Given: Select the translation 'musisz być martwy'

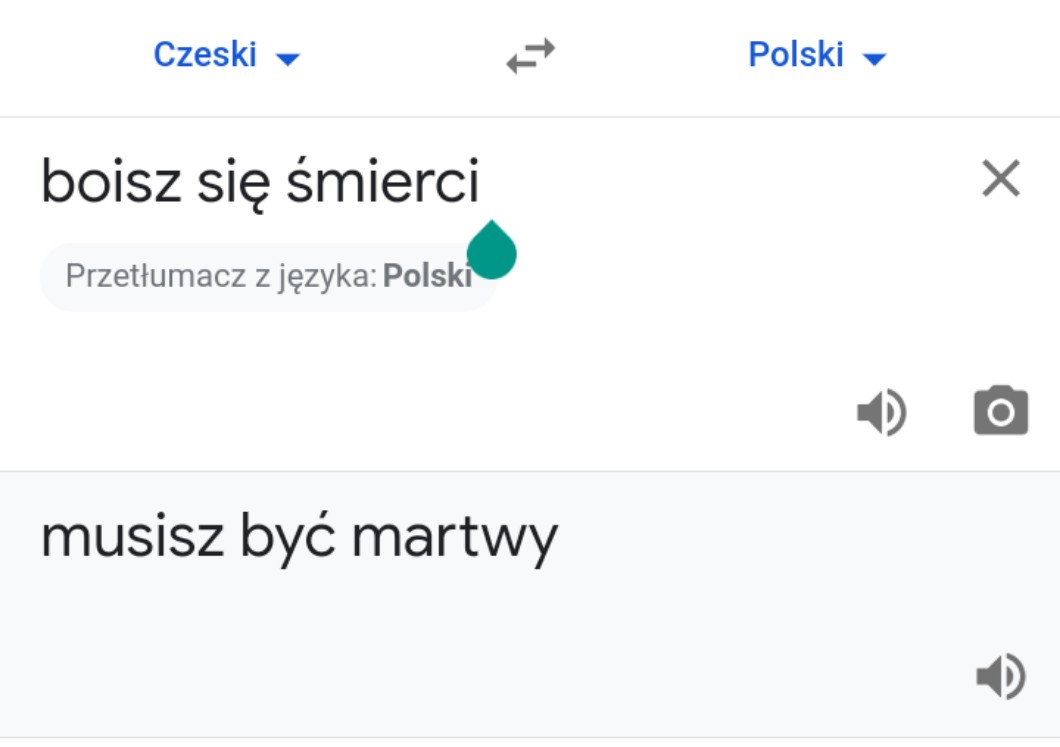Looking at the screenshot, I should 299,538.
